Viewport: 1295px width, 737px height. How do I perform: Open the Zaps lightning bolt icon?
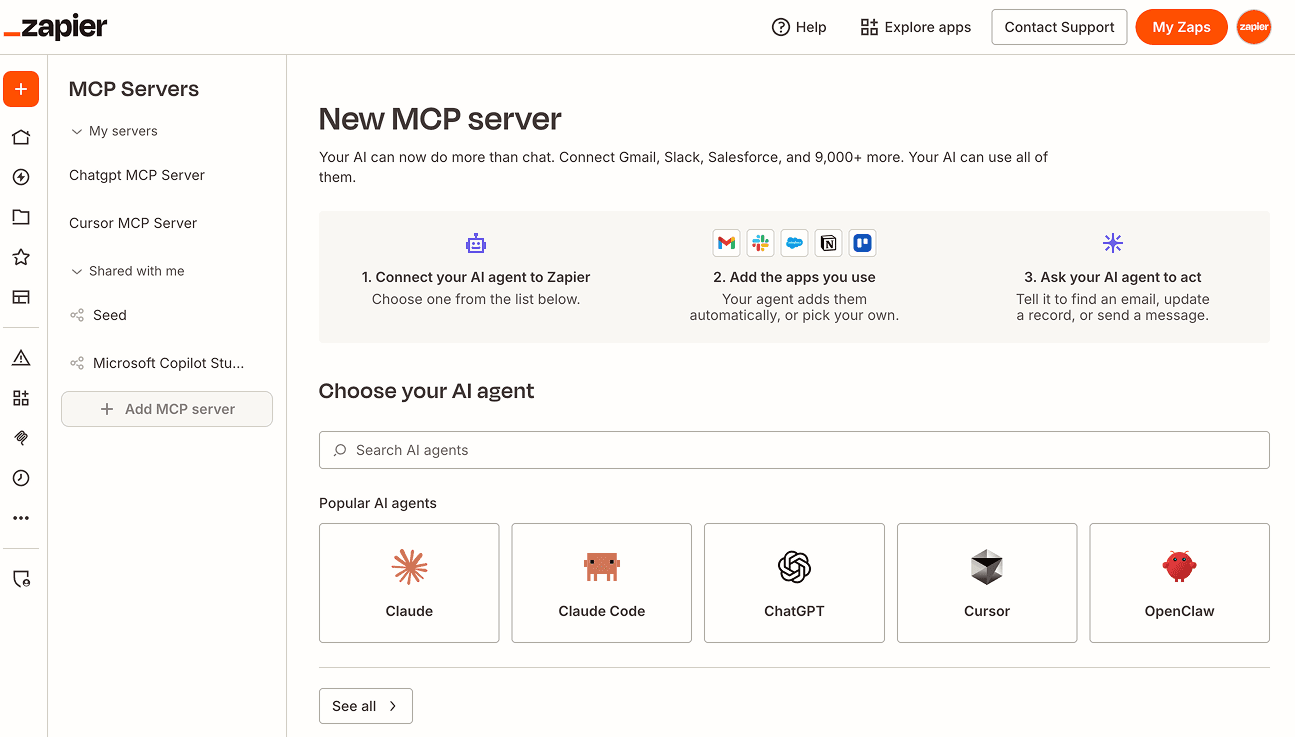coord(21,177)
